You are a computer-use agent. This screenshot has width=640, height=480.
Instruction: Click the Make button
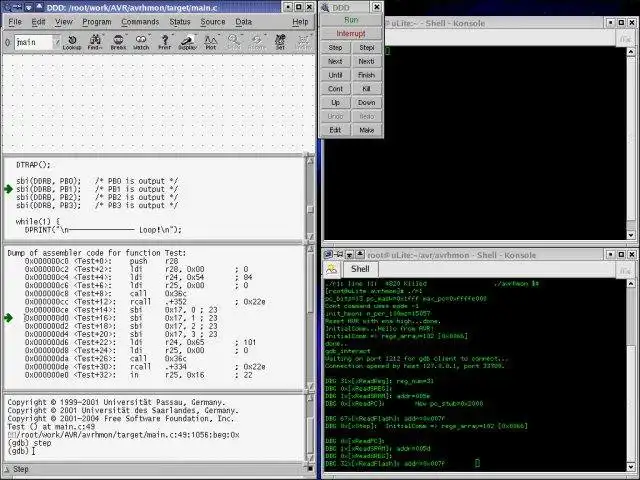tap(367, 130)
